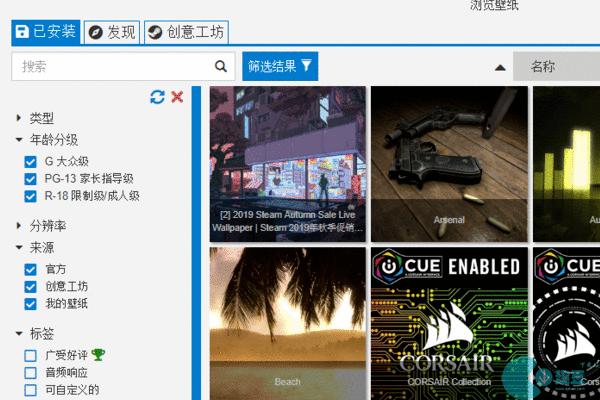Uncheck the G 大众级 age rating

(x=31, y=161)
